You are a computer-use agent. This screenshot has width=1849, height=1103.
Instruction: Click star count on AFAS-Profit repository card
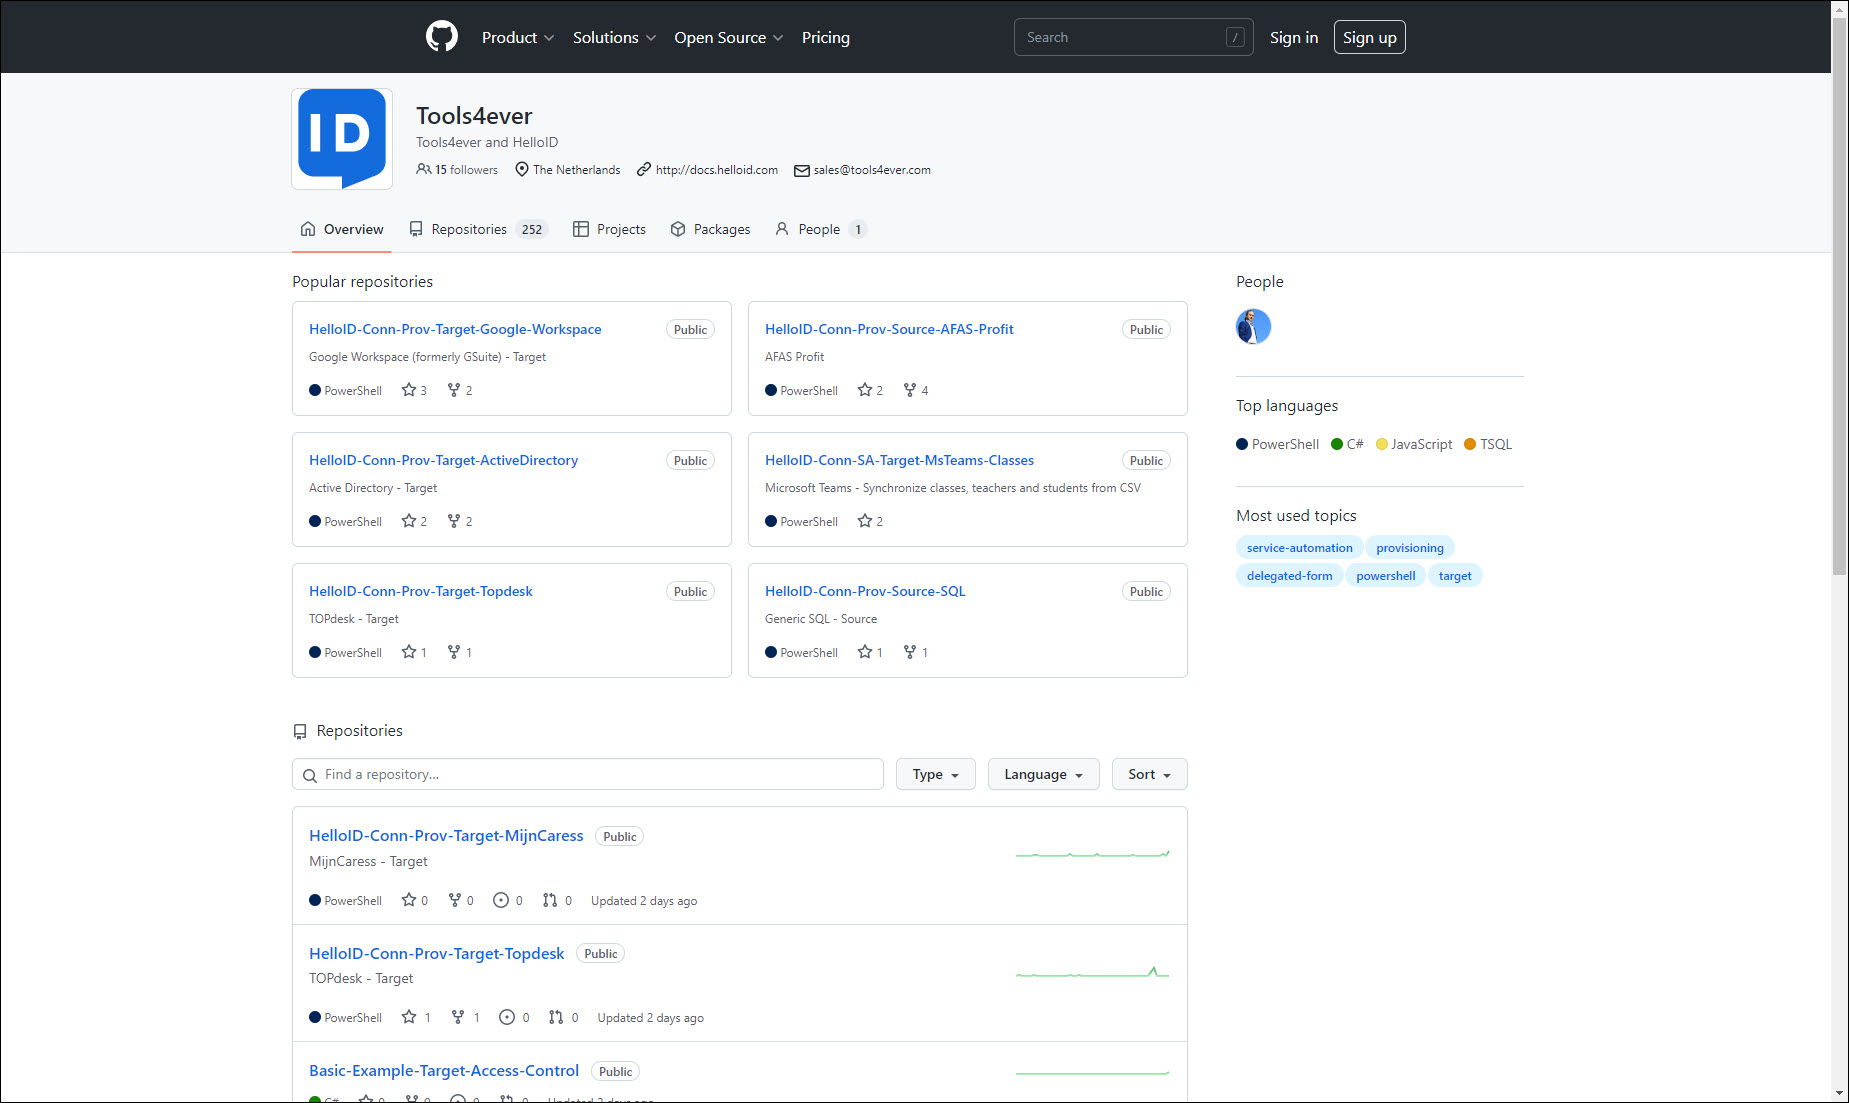tap(870, 390)
